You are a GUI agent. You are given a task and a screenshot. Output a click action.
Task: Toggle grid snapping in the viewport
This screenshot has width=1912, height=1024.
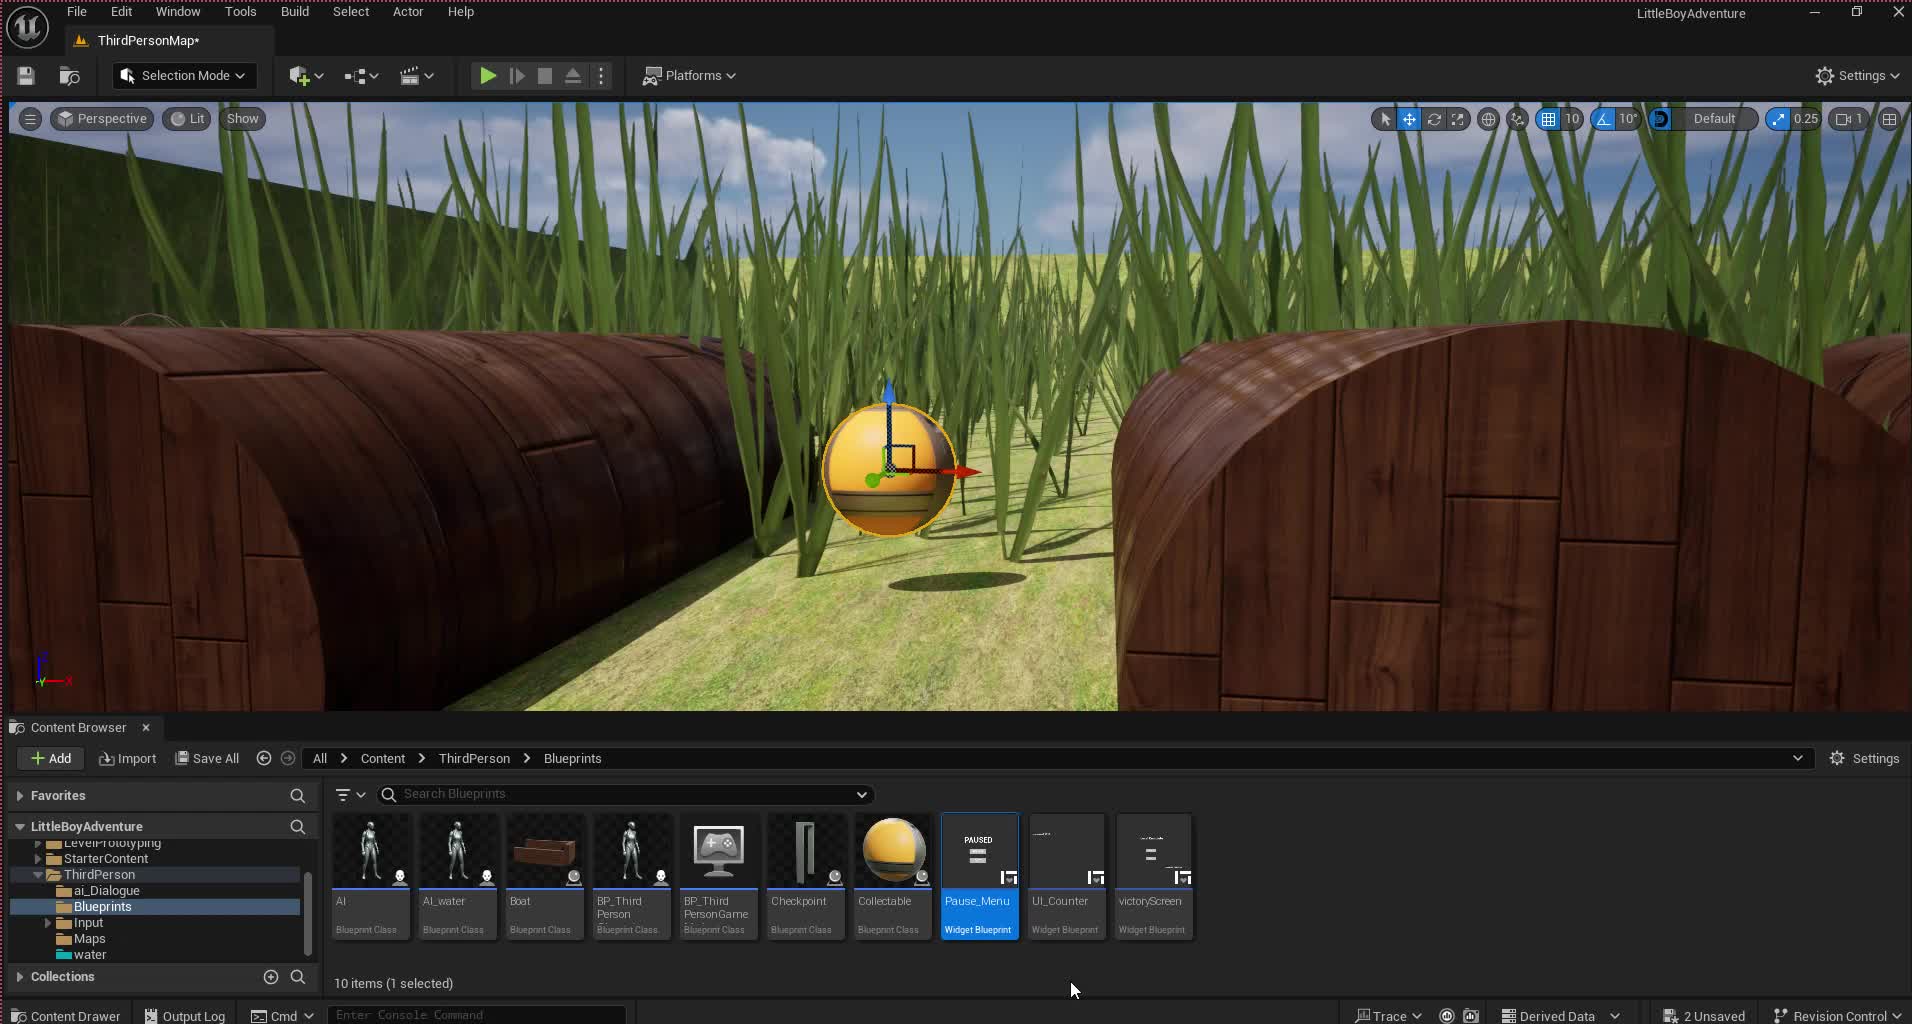coord(1548,119)
